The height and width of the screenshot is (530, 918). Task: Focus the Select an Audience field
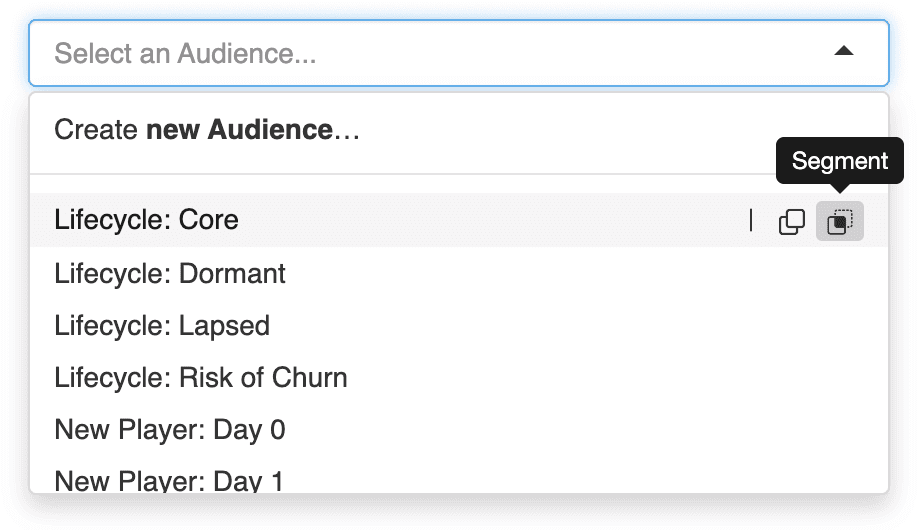(x=440, y=52)
